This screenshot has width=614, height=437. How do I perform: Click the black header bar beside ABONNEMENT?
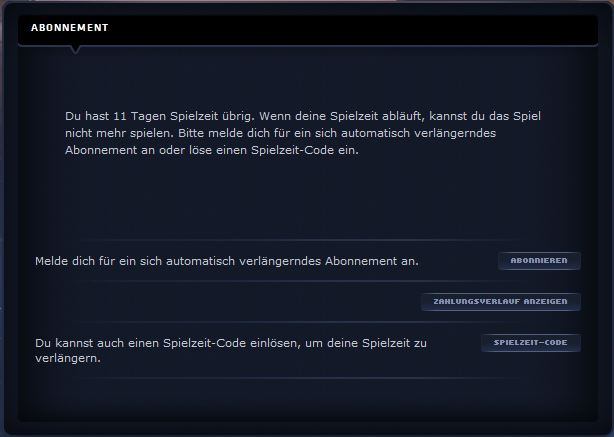[352, 30]
